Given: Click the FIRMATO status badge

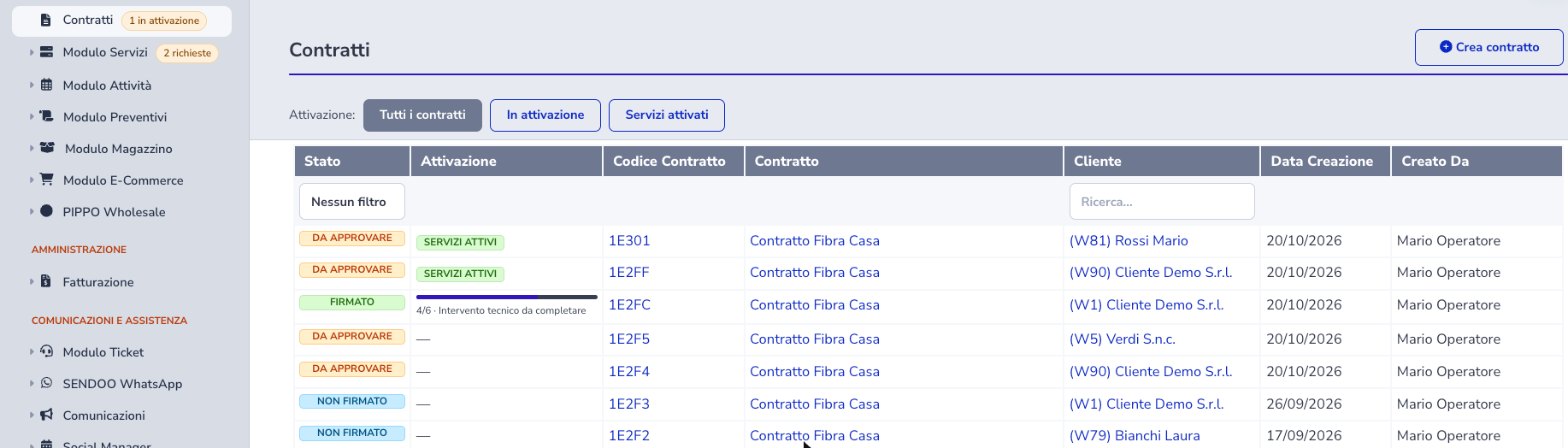Looking at the screenshot, I should click(x=351, y=302).
